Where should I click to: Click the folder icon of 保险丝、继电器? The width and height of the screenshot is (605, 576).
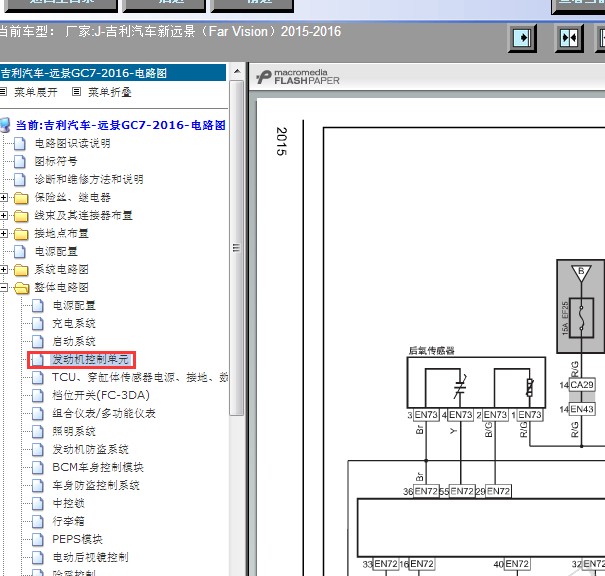(21, 198)
